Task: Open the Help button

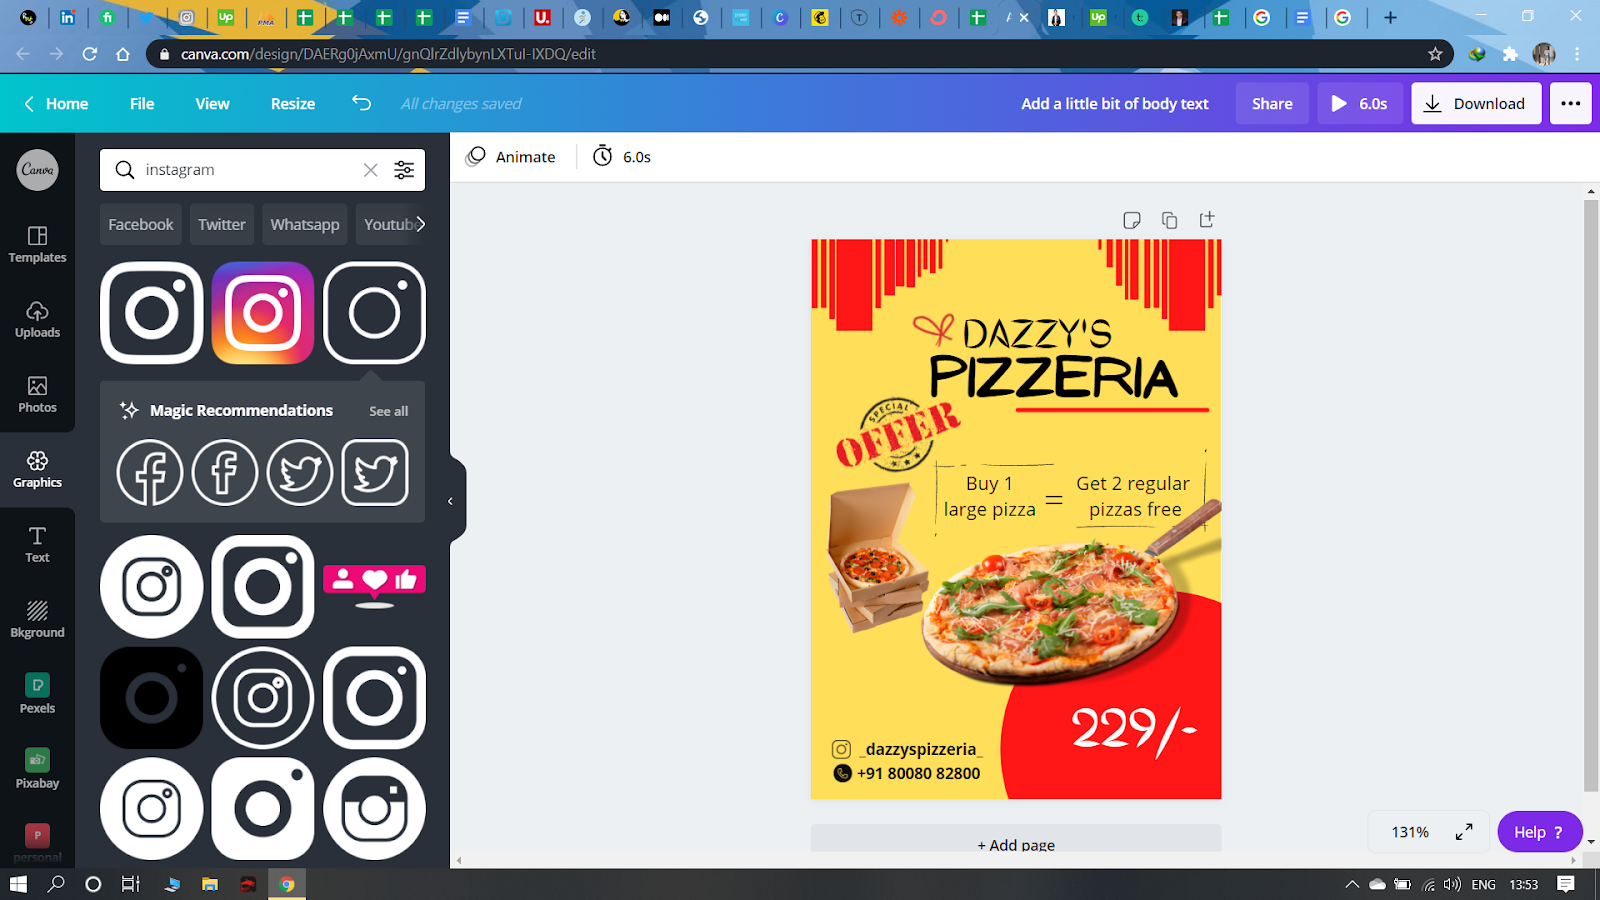Action: [1539, 832]
